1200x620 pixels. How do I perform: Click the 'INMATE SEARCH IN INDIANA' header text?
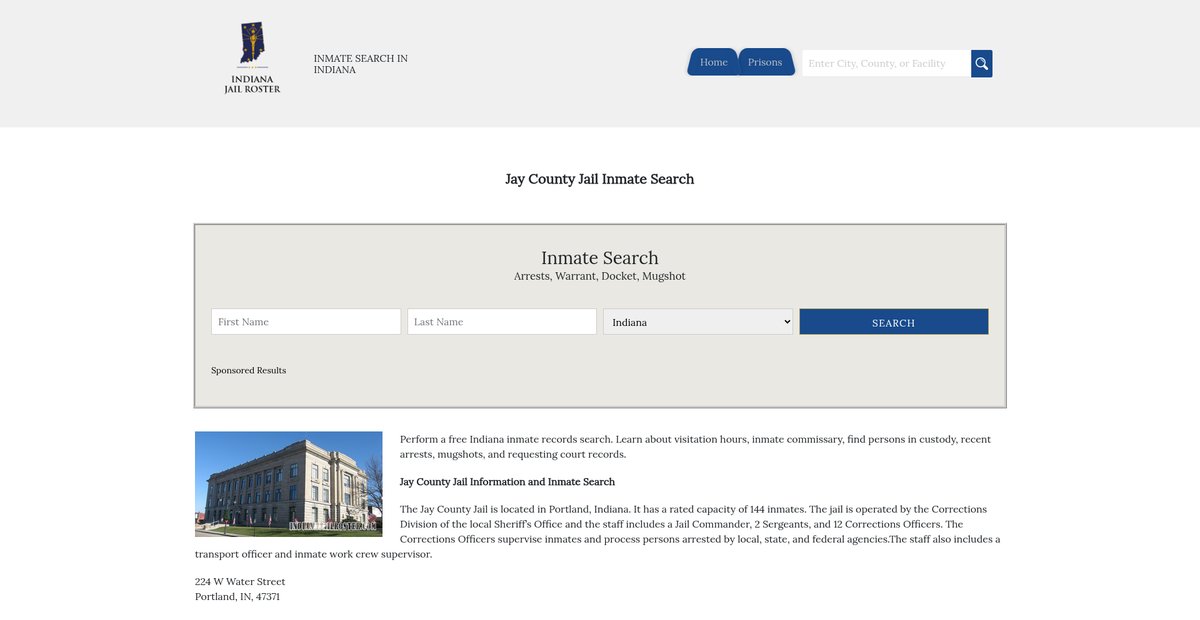[360, 64]
